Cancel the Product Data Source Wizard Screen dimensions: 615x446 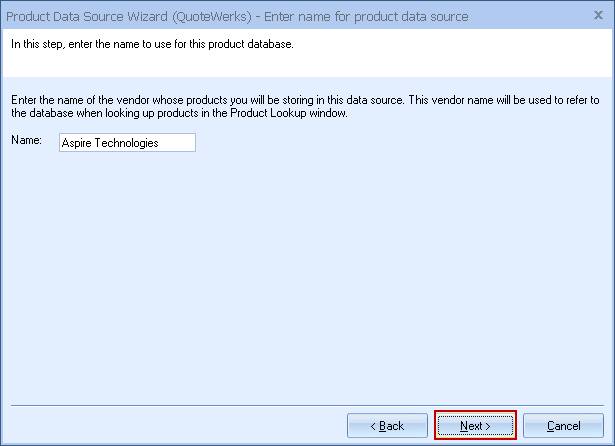pos(563,425)
